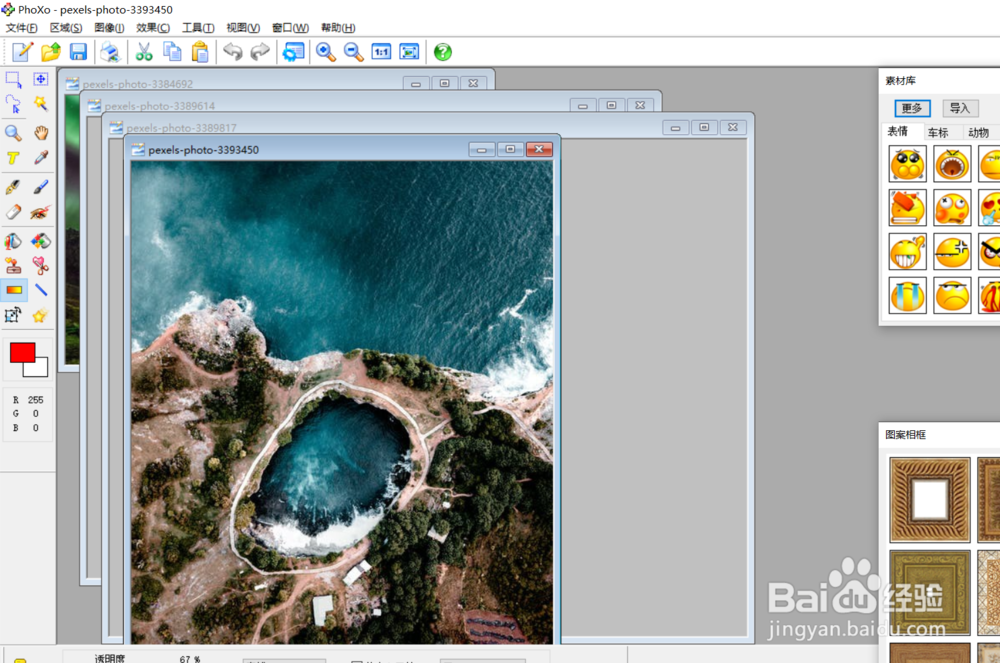This screenshot has height=663, width=1000.
Task: Pick the frowning emoji sticker
Action: (x=952, y=295)
